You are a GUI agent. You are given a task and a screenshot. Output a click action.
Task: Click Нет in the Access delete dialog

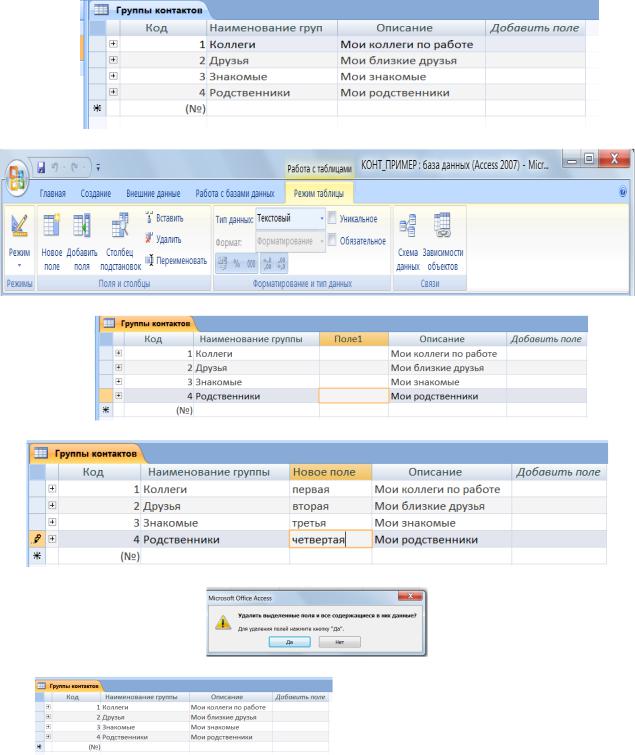[339, 642]
